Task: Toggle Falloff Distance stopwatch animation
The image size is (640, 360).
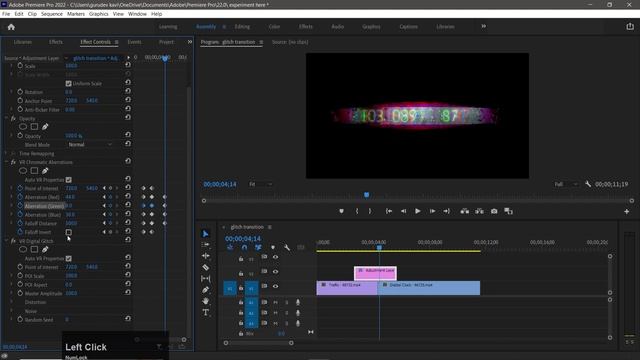Action: coord(20,223)
